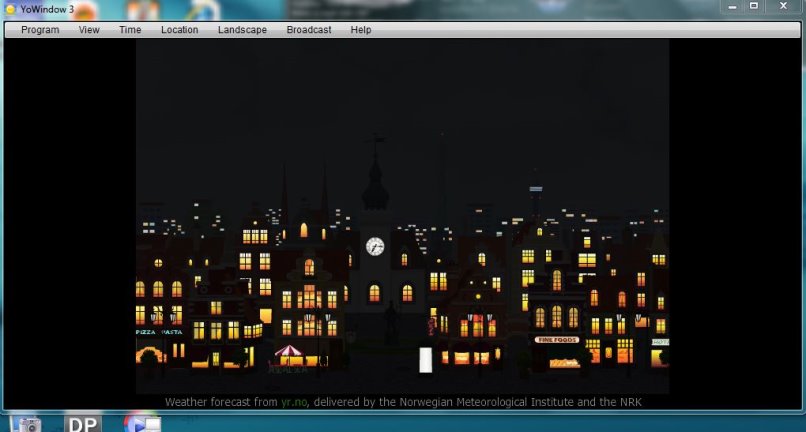
Task: Expand the Time menu
Action: coord(130,30)
